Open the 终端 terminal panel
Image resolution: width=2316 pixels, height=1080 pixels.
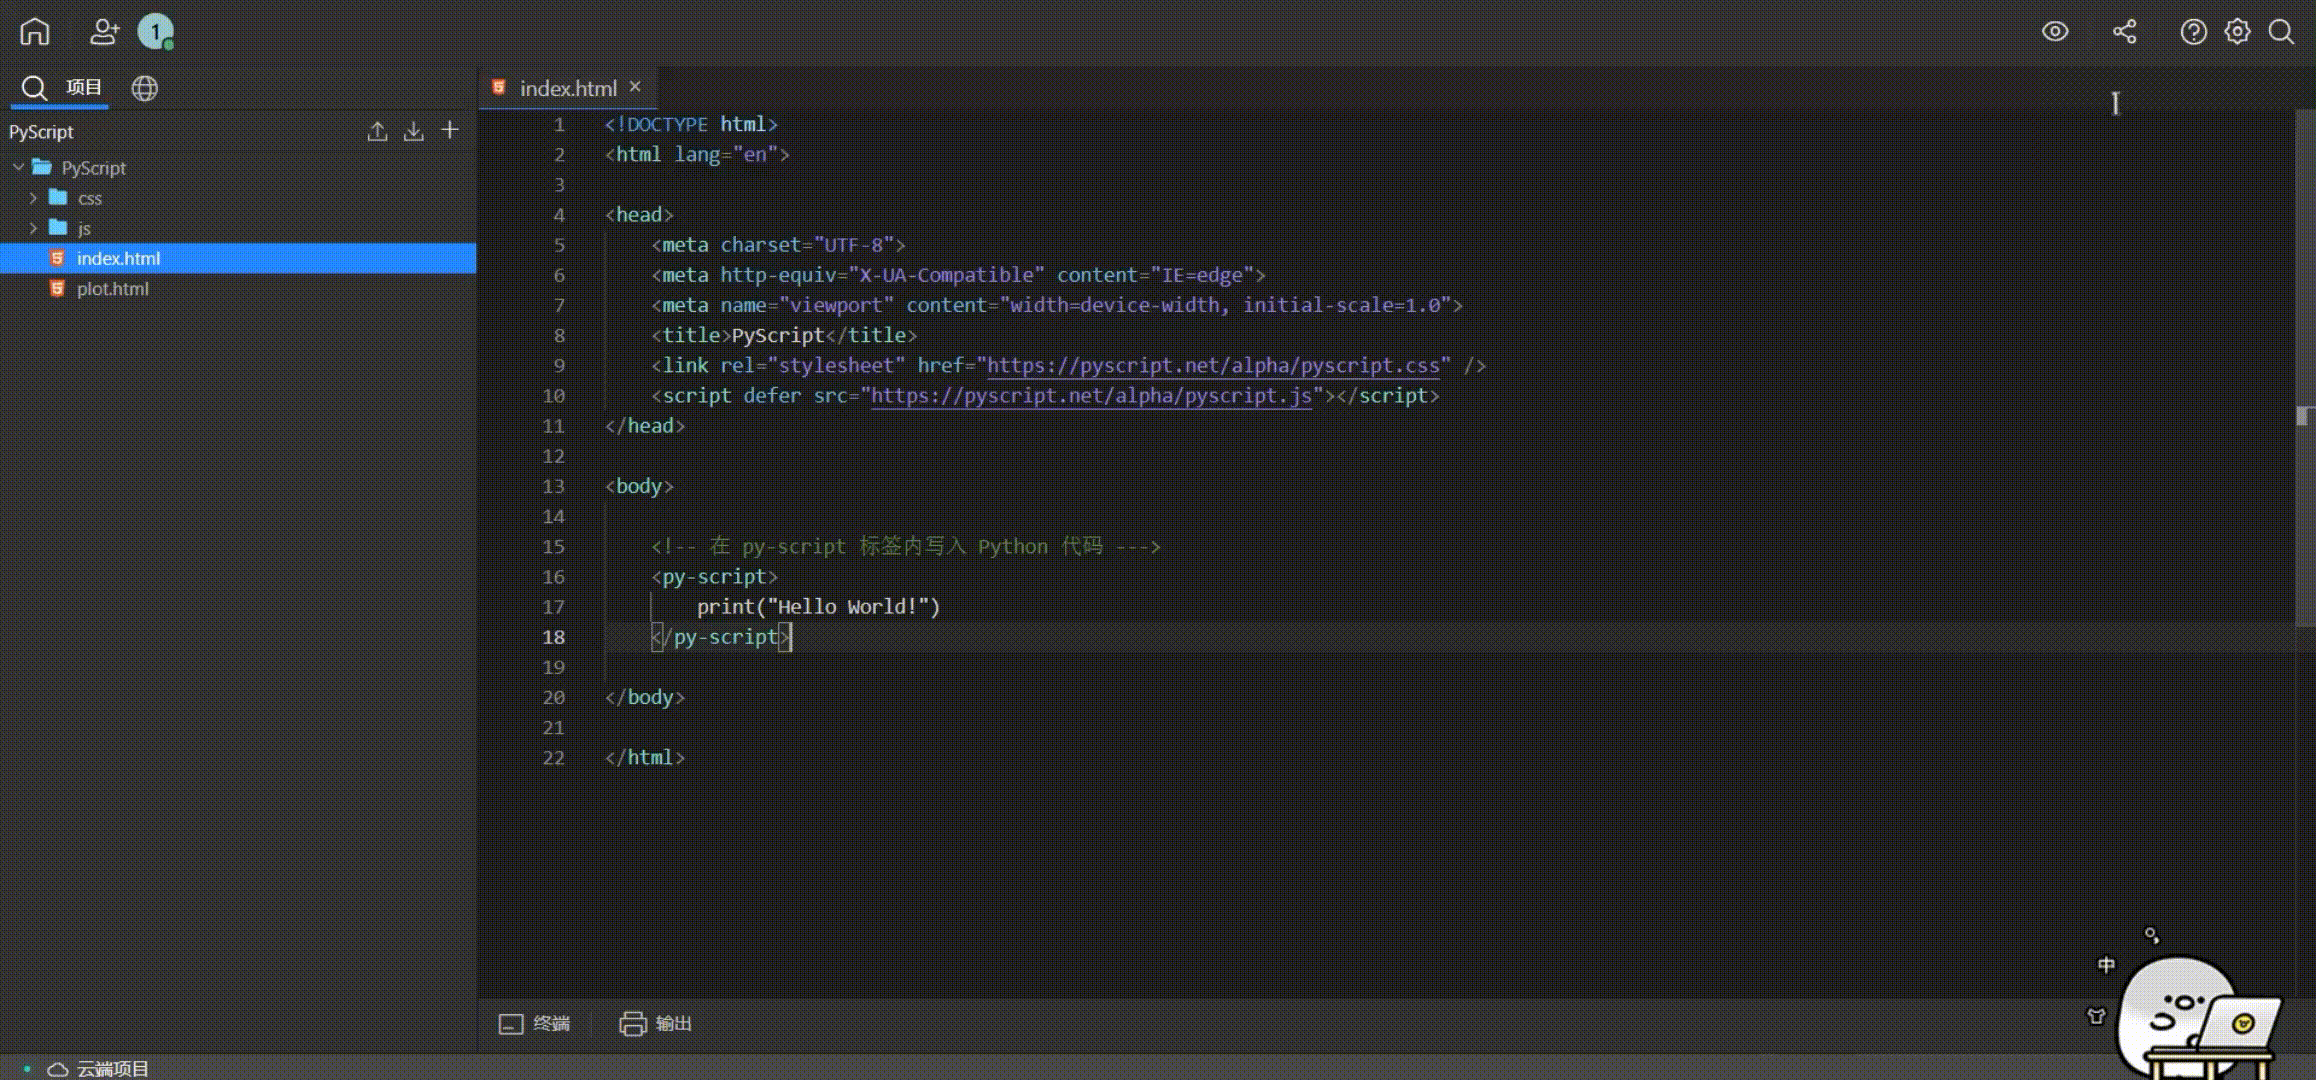[535, 1024]
